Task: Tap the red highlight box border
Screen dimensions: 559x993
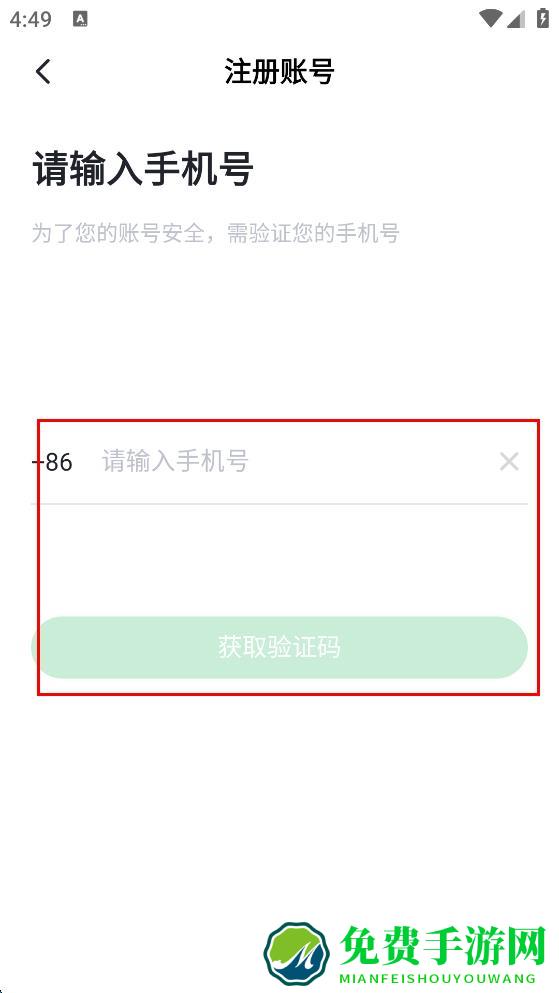Action: [288, 421]
